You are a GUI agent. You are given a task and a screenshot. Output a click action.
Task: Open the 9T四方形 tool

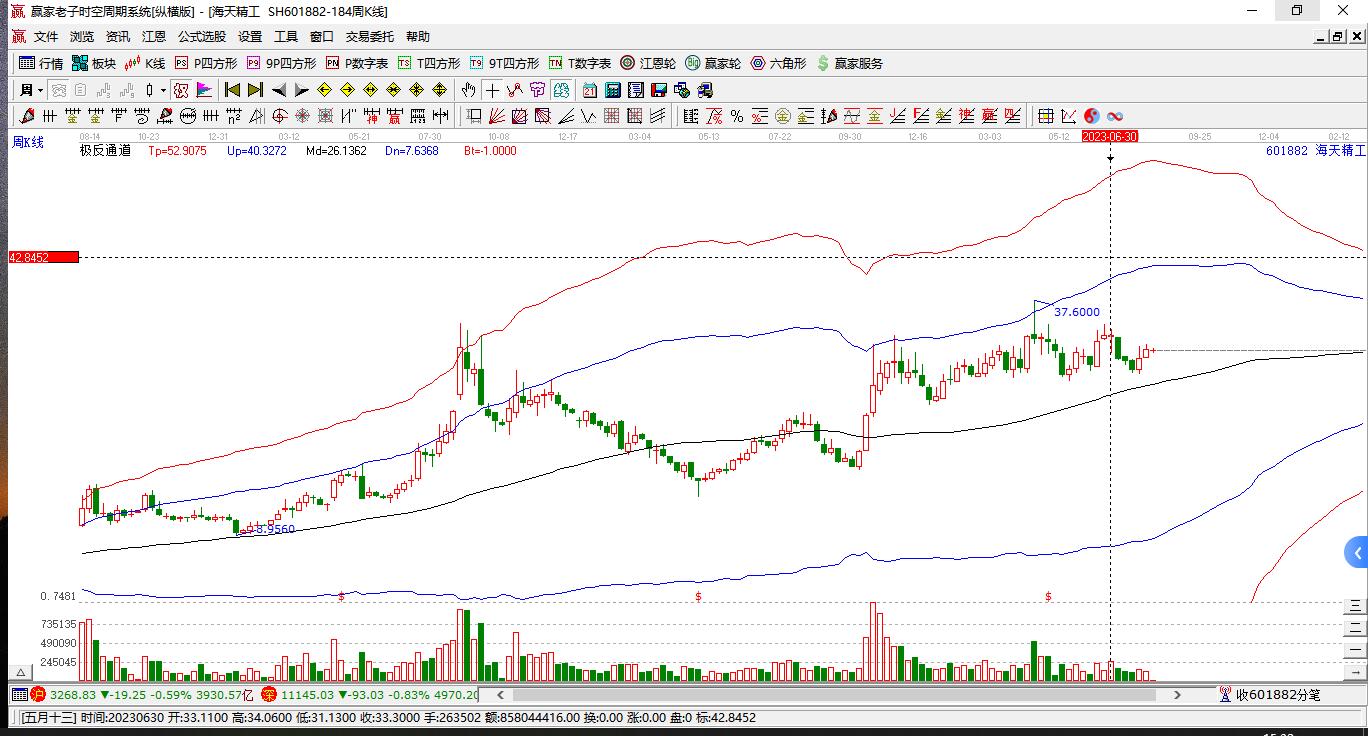pos(504,63)
